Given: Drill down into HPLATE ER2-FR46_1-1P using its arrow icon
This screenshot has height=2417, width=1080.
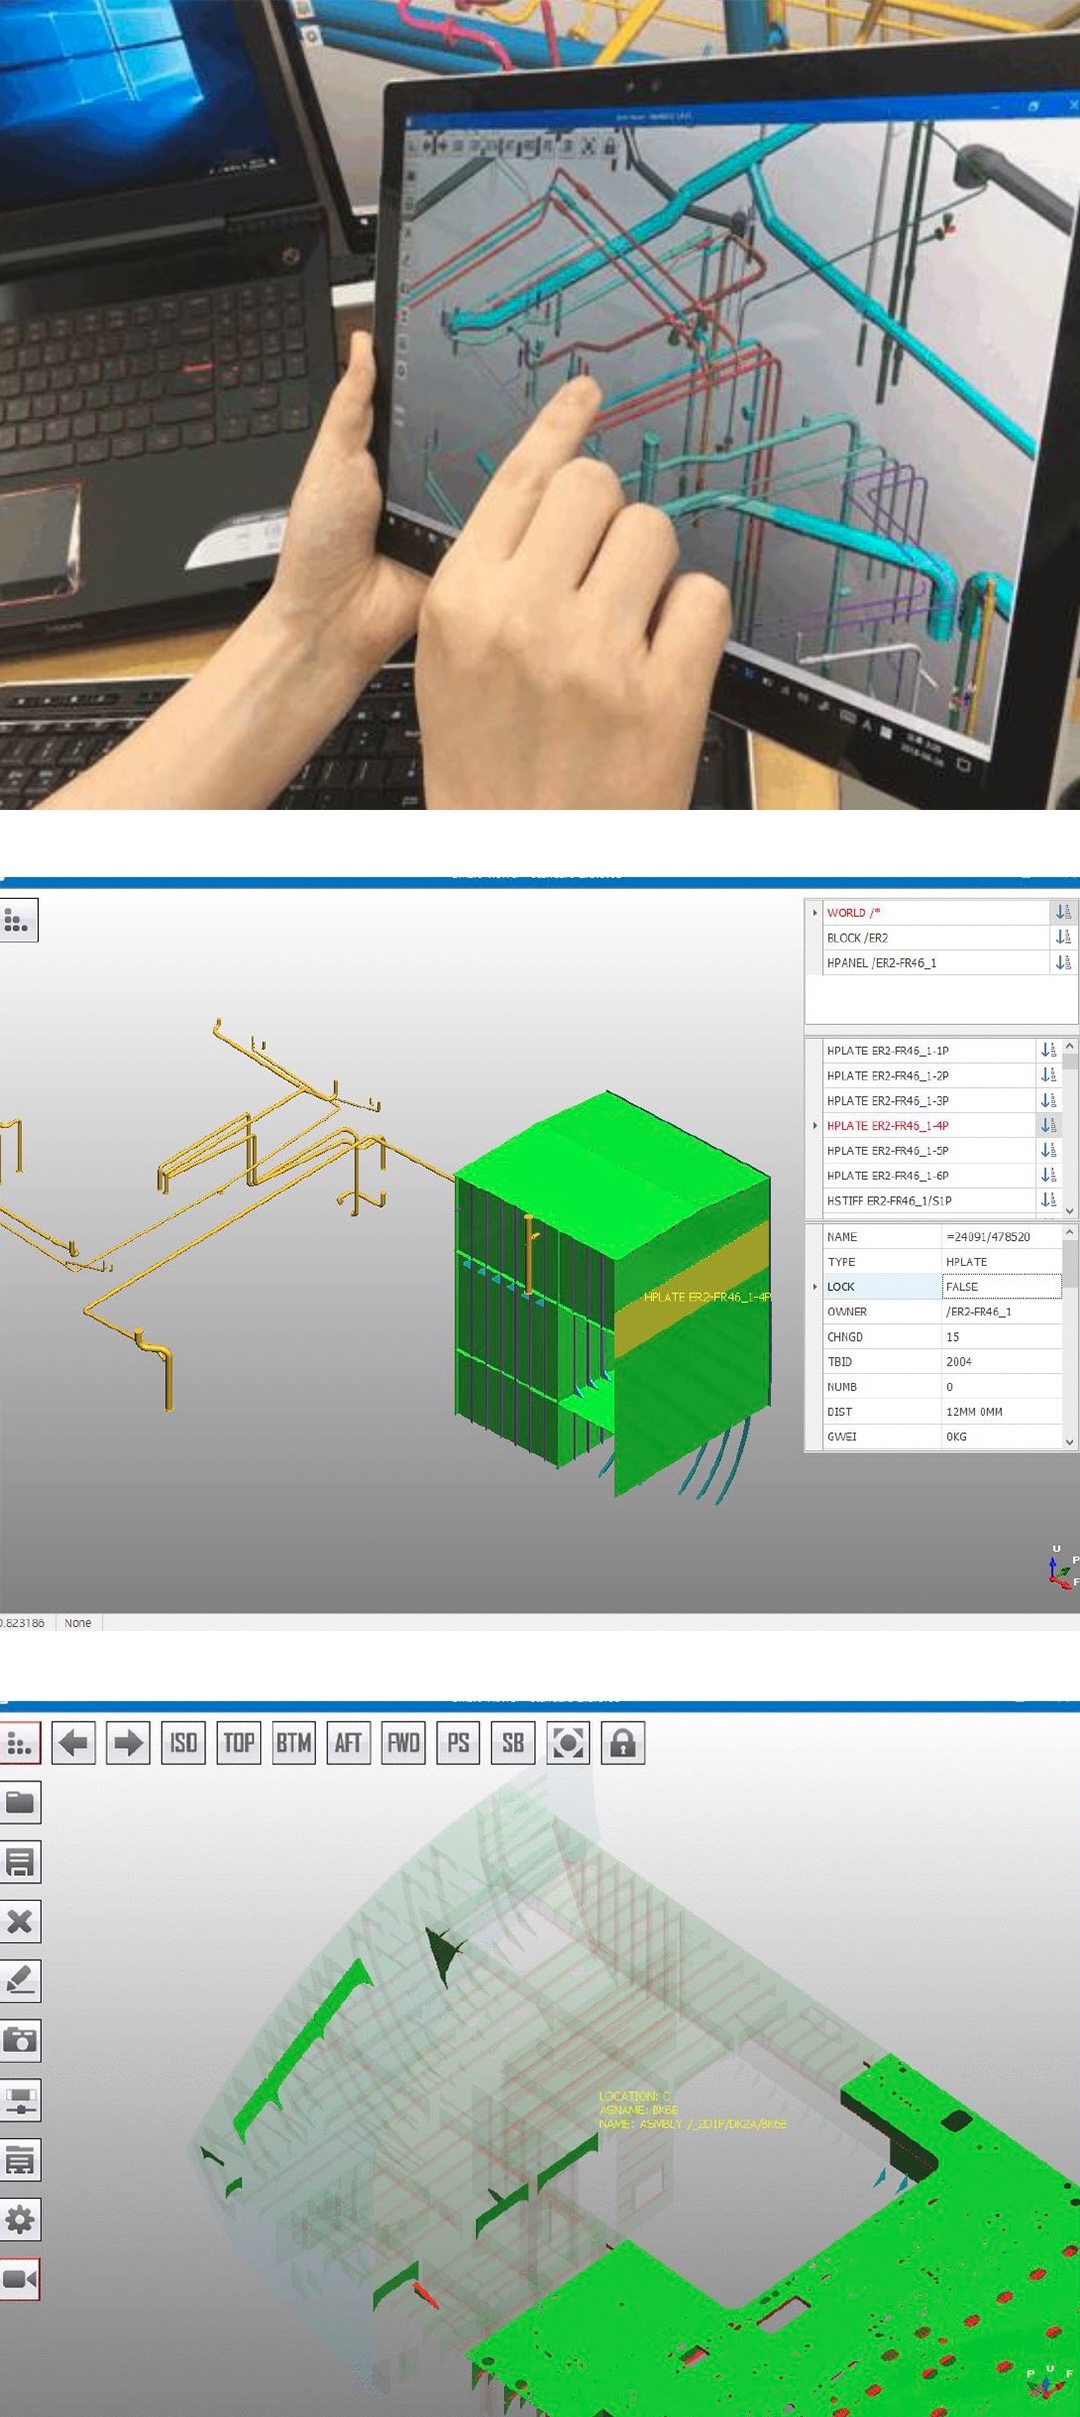Looking at the screenshot, I should 1047,1050.
